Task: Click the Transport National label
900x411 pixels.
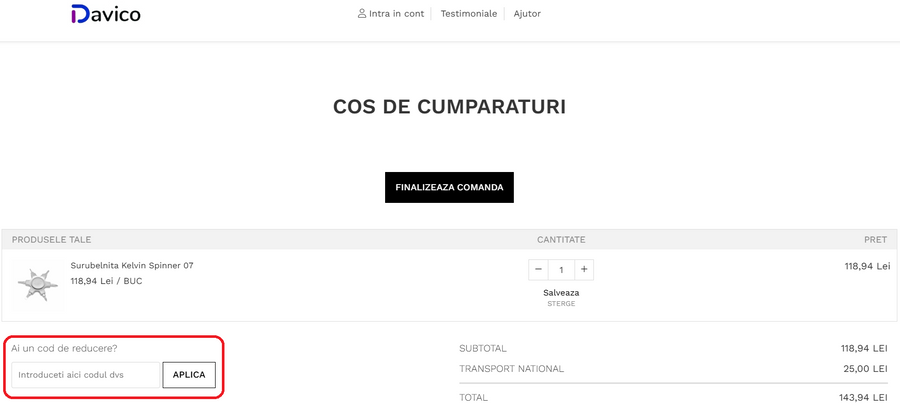Action: click(511, 369)
